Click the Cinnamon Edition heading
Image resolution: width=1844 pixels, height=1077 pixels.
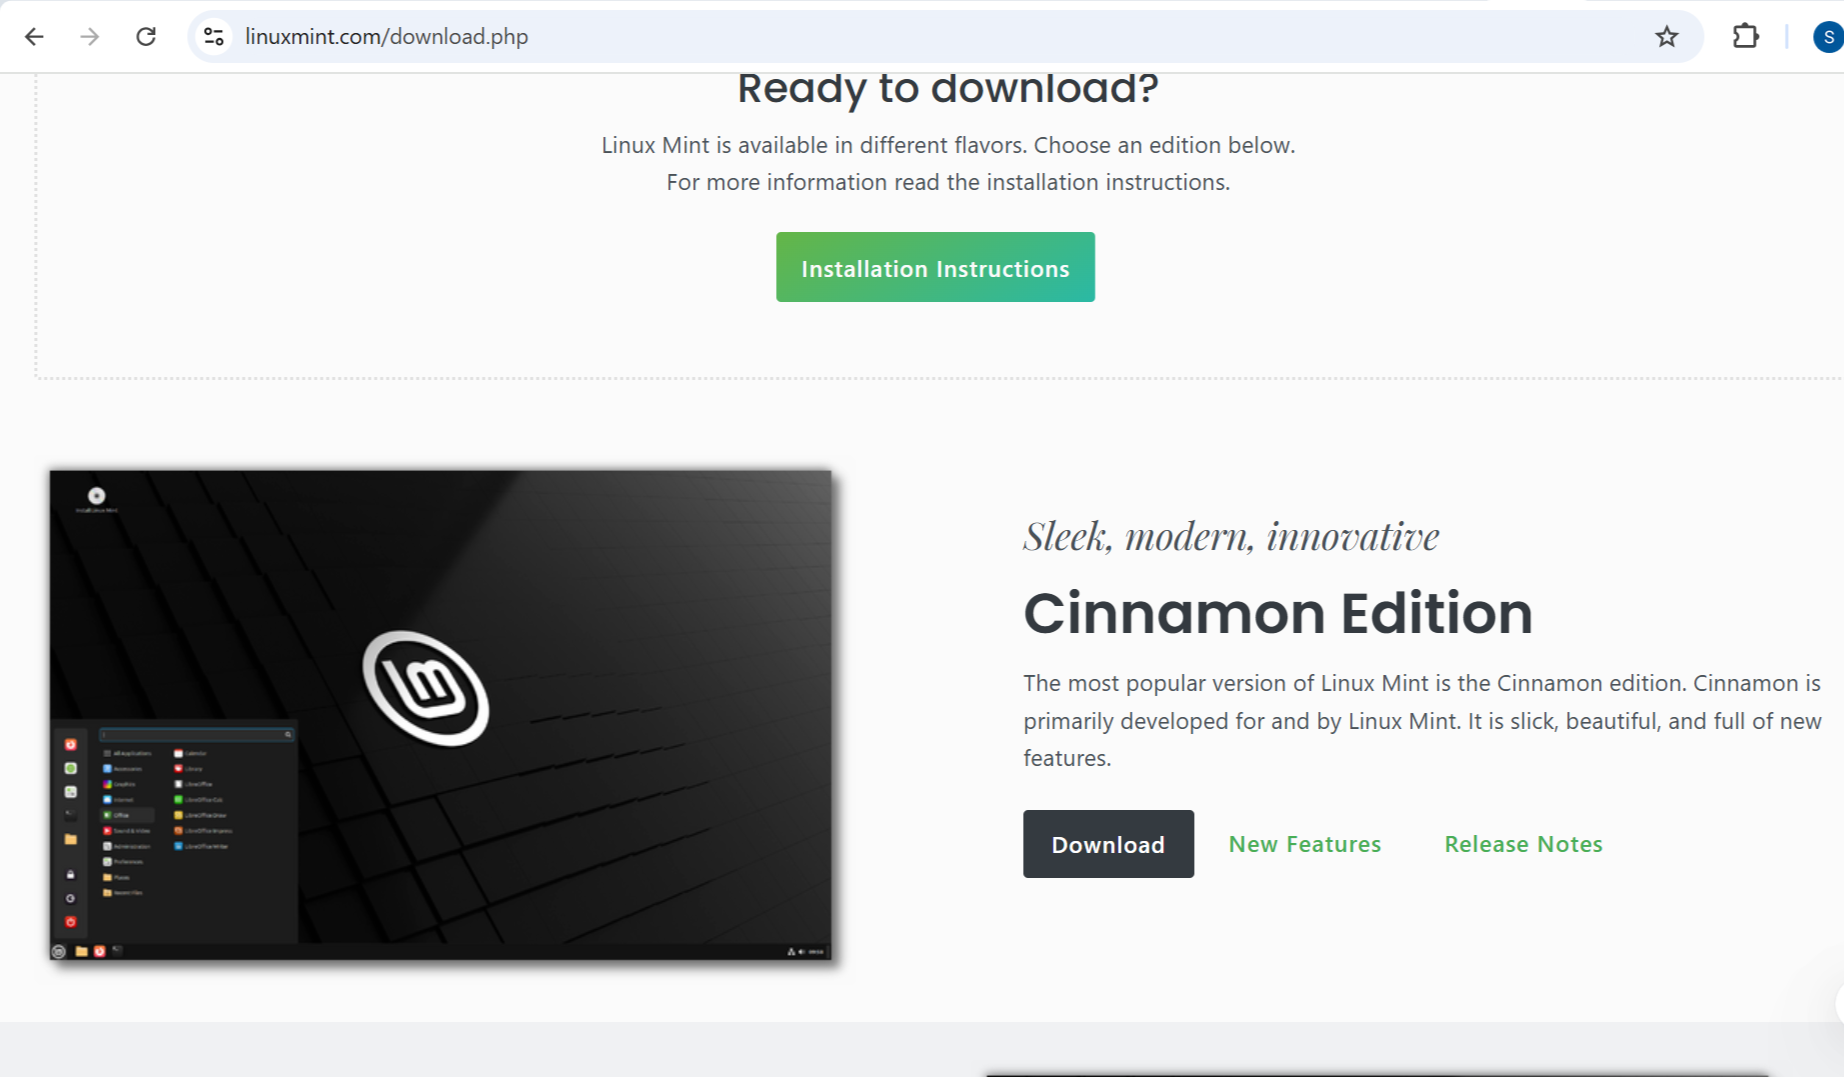tap(1277, 613)
